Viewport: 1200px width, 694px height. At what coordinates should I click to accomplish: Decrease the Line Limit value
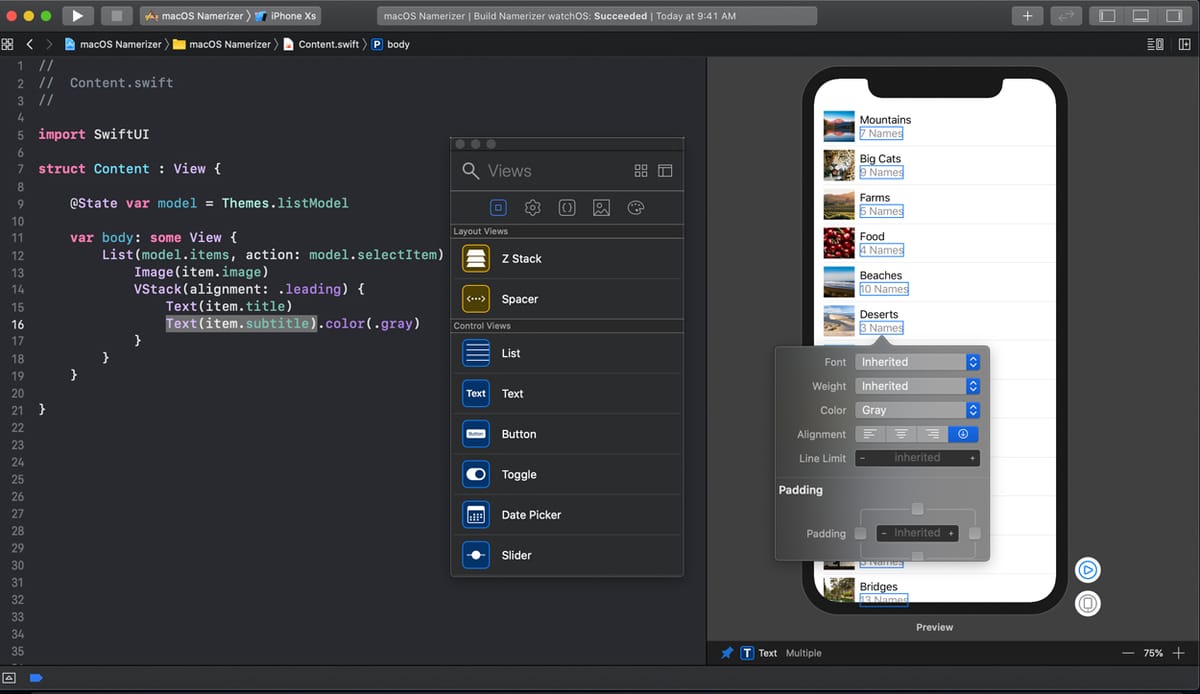pos(862,458)
